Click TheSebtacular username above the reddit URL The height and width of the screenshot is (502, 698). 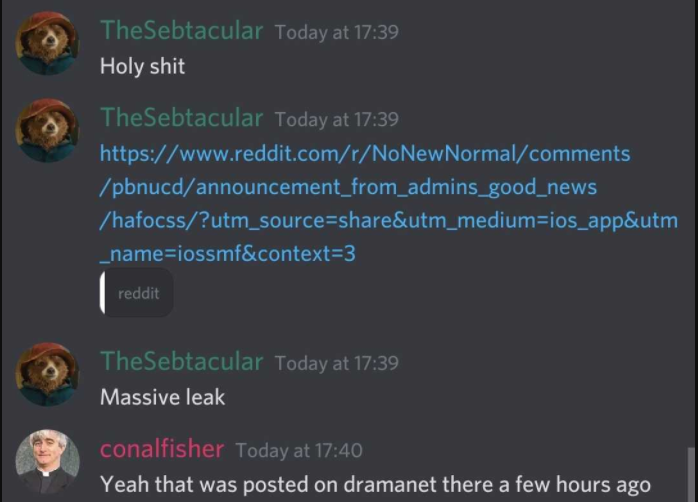(182, 118)
